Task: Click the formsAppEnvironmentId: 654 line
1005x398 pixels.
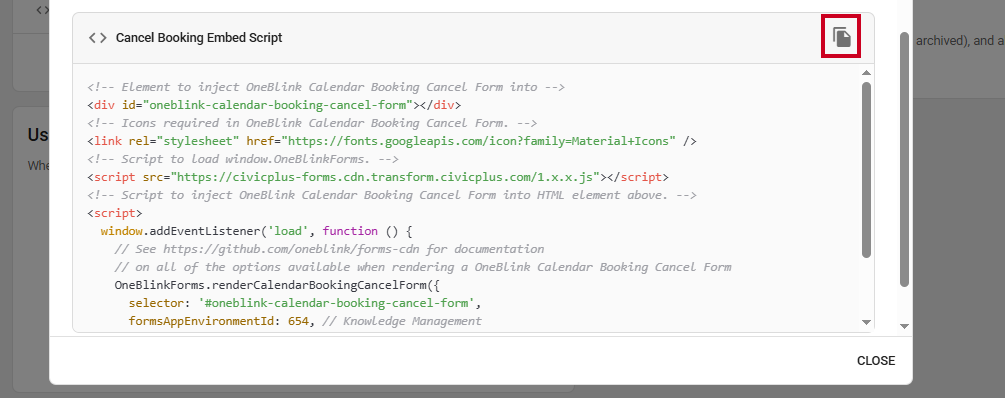Action: pos(304,320)
